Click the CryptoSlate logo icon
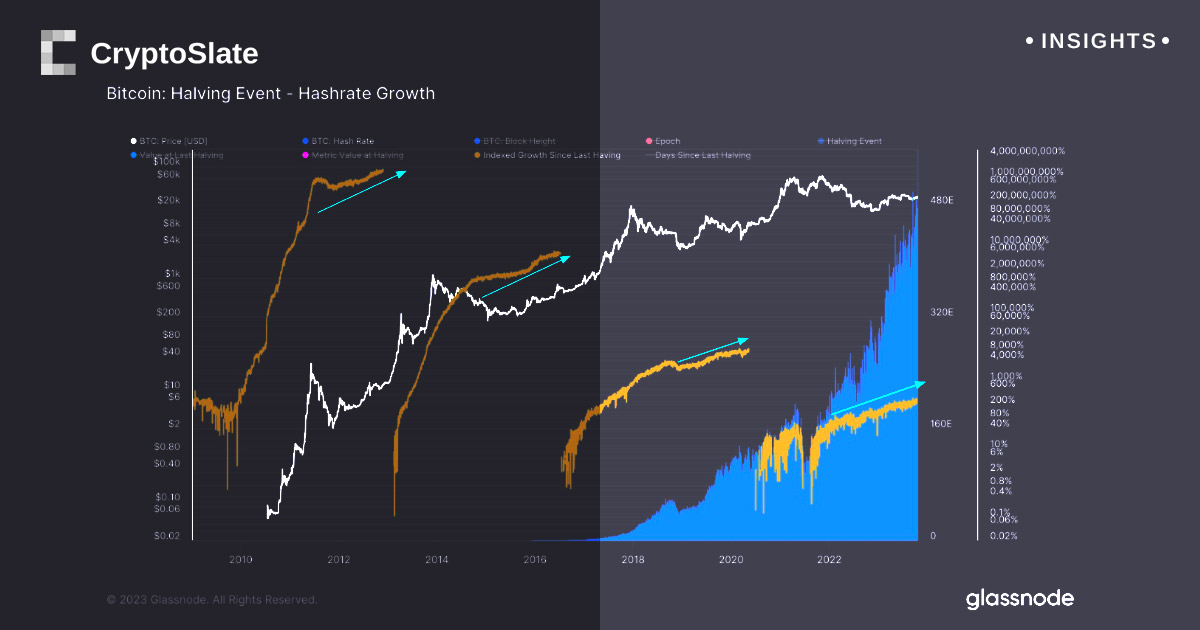Screen dimensions: 1200x630 click(58, 52)
